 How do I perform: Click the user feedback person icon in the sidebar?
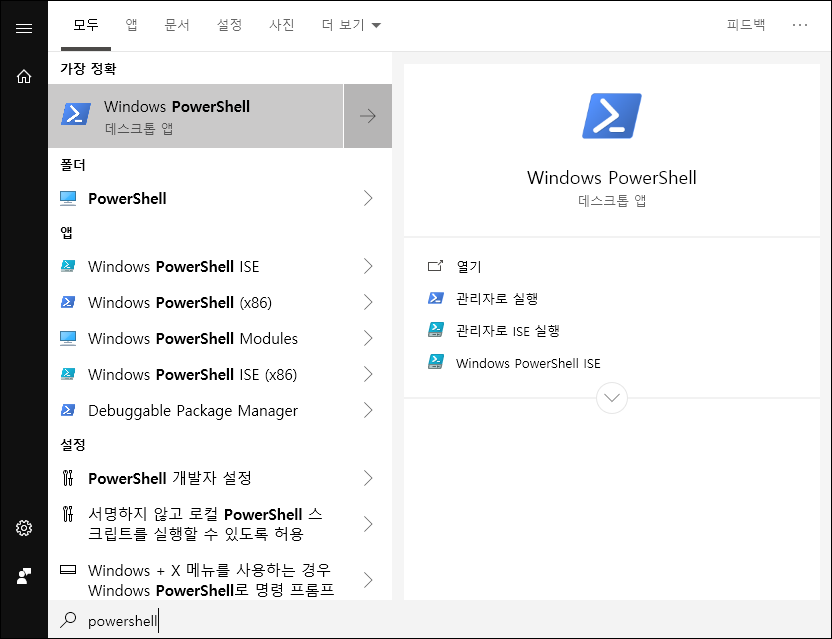point(24,576)
